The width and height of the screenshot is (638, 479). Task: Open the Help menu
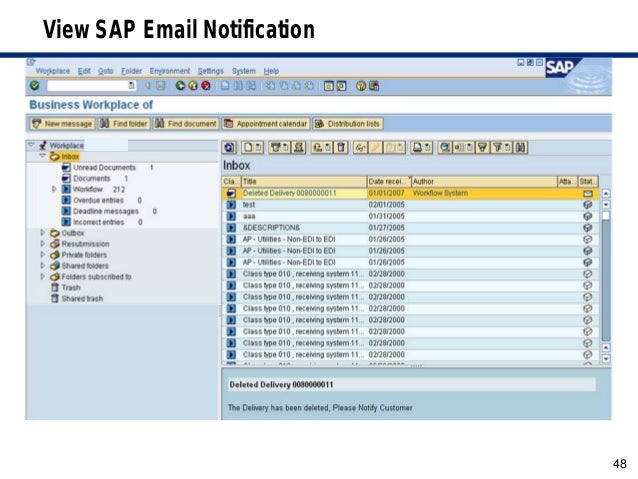[x=271, y=71]
